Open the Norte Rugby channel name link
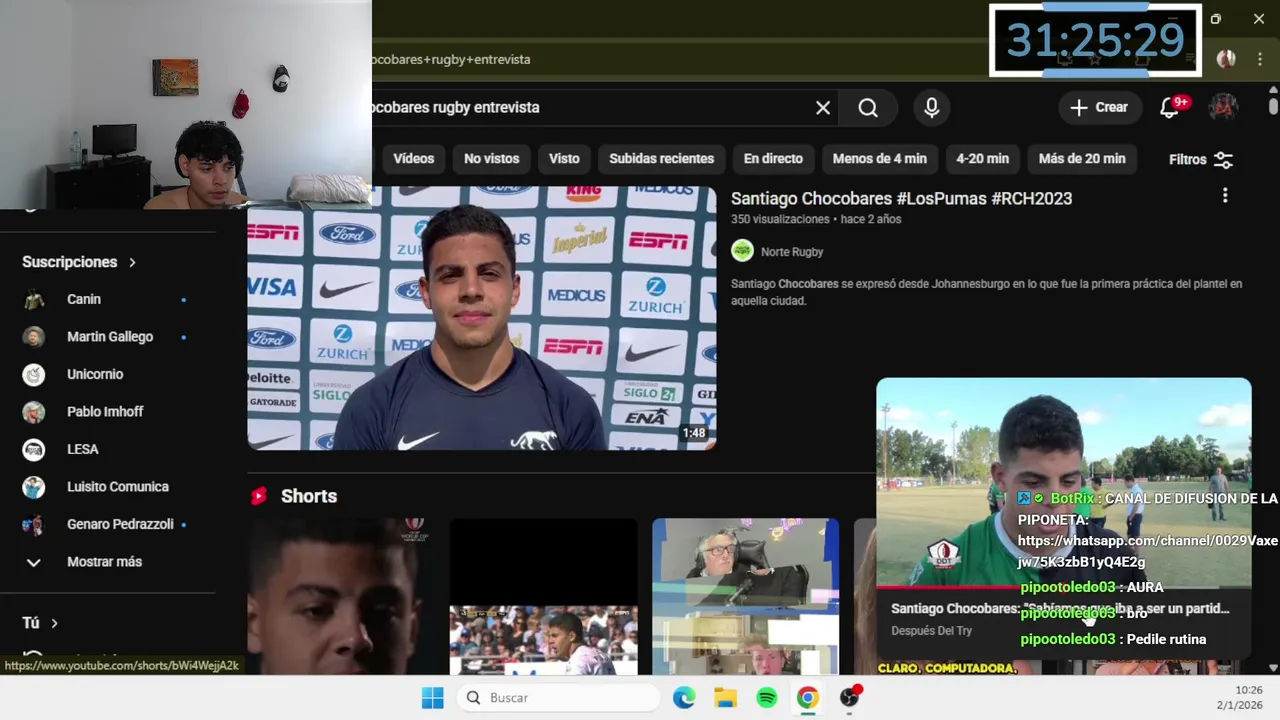 click(792, 252)
